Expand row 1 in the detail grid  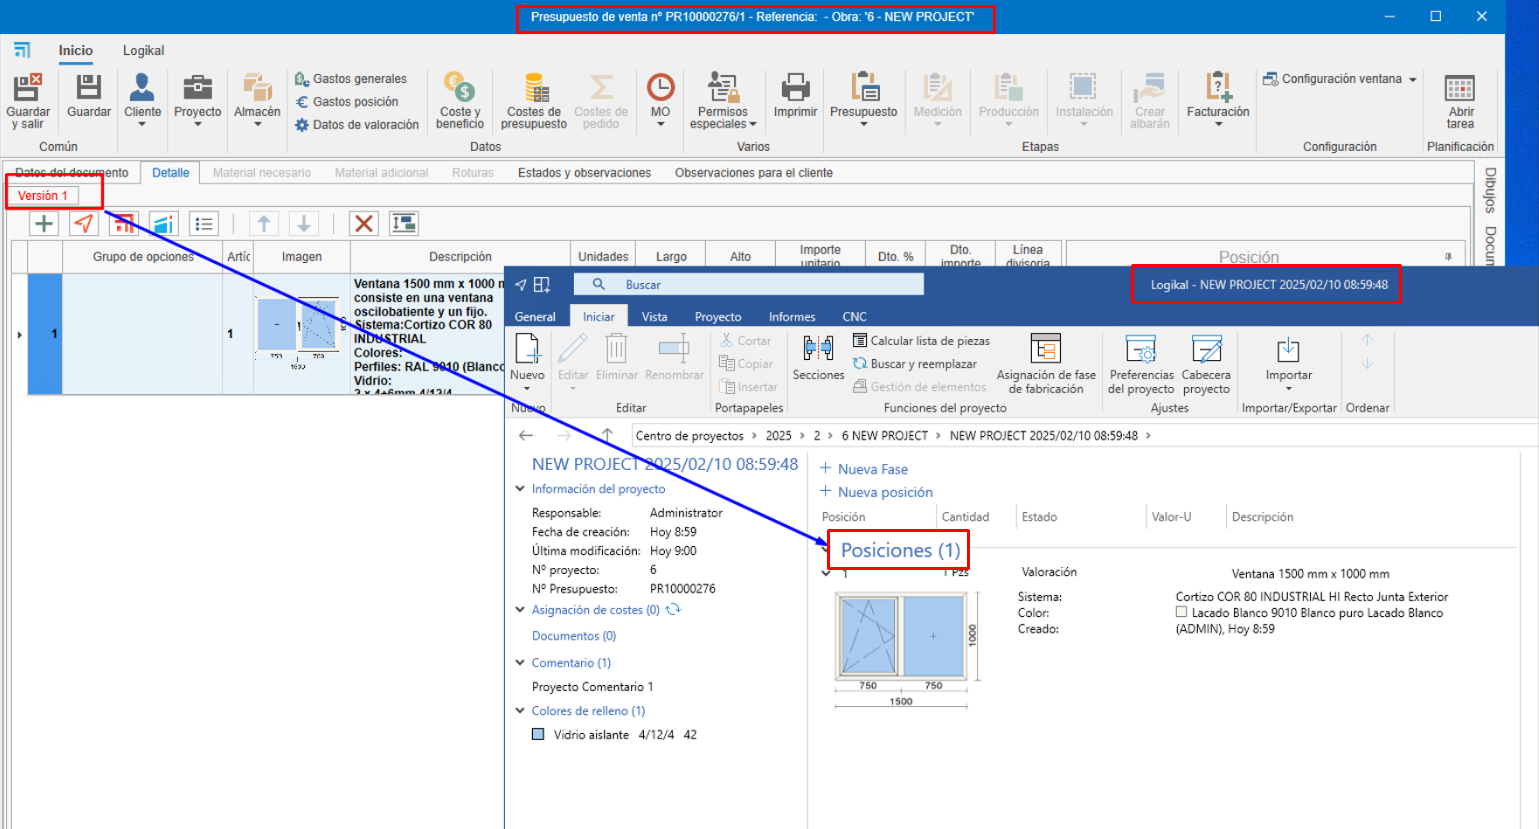coord(19,334)
